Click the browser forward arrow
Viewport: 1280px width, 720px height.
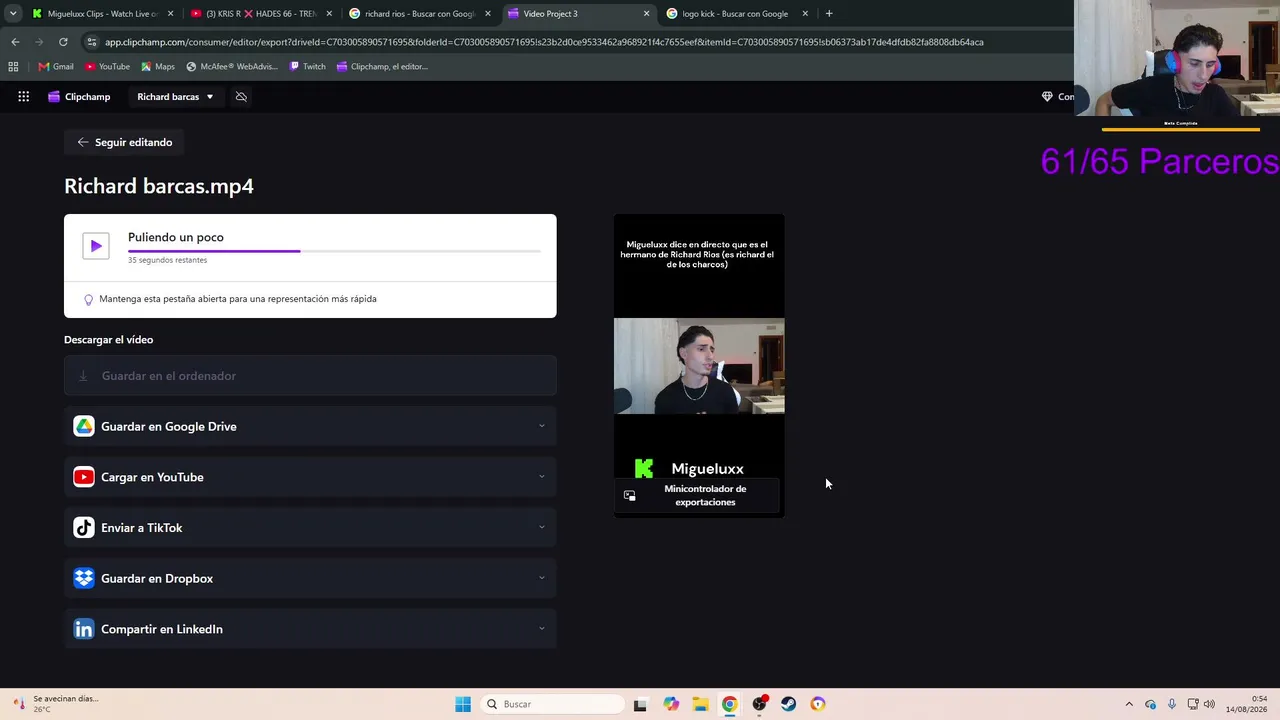[39, 42]
